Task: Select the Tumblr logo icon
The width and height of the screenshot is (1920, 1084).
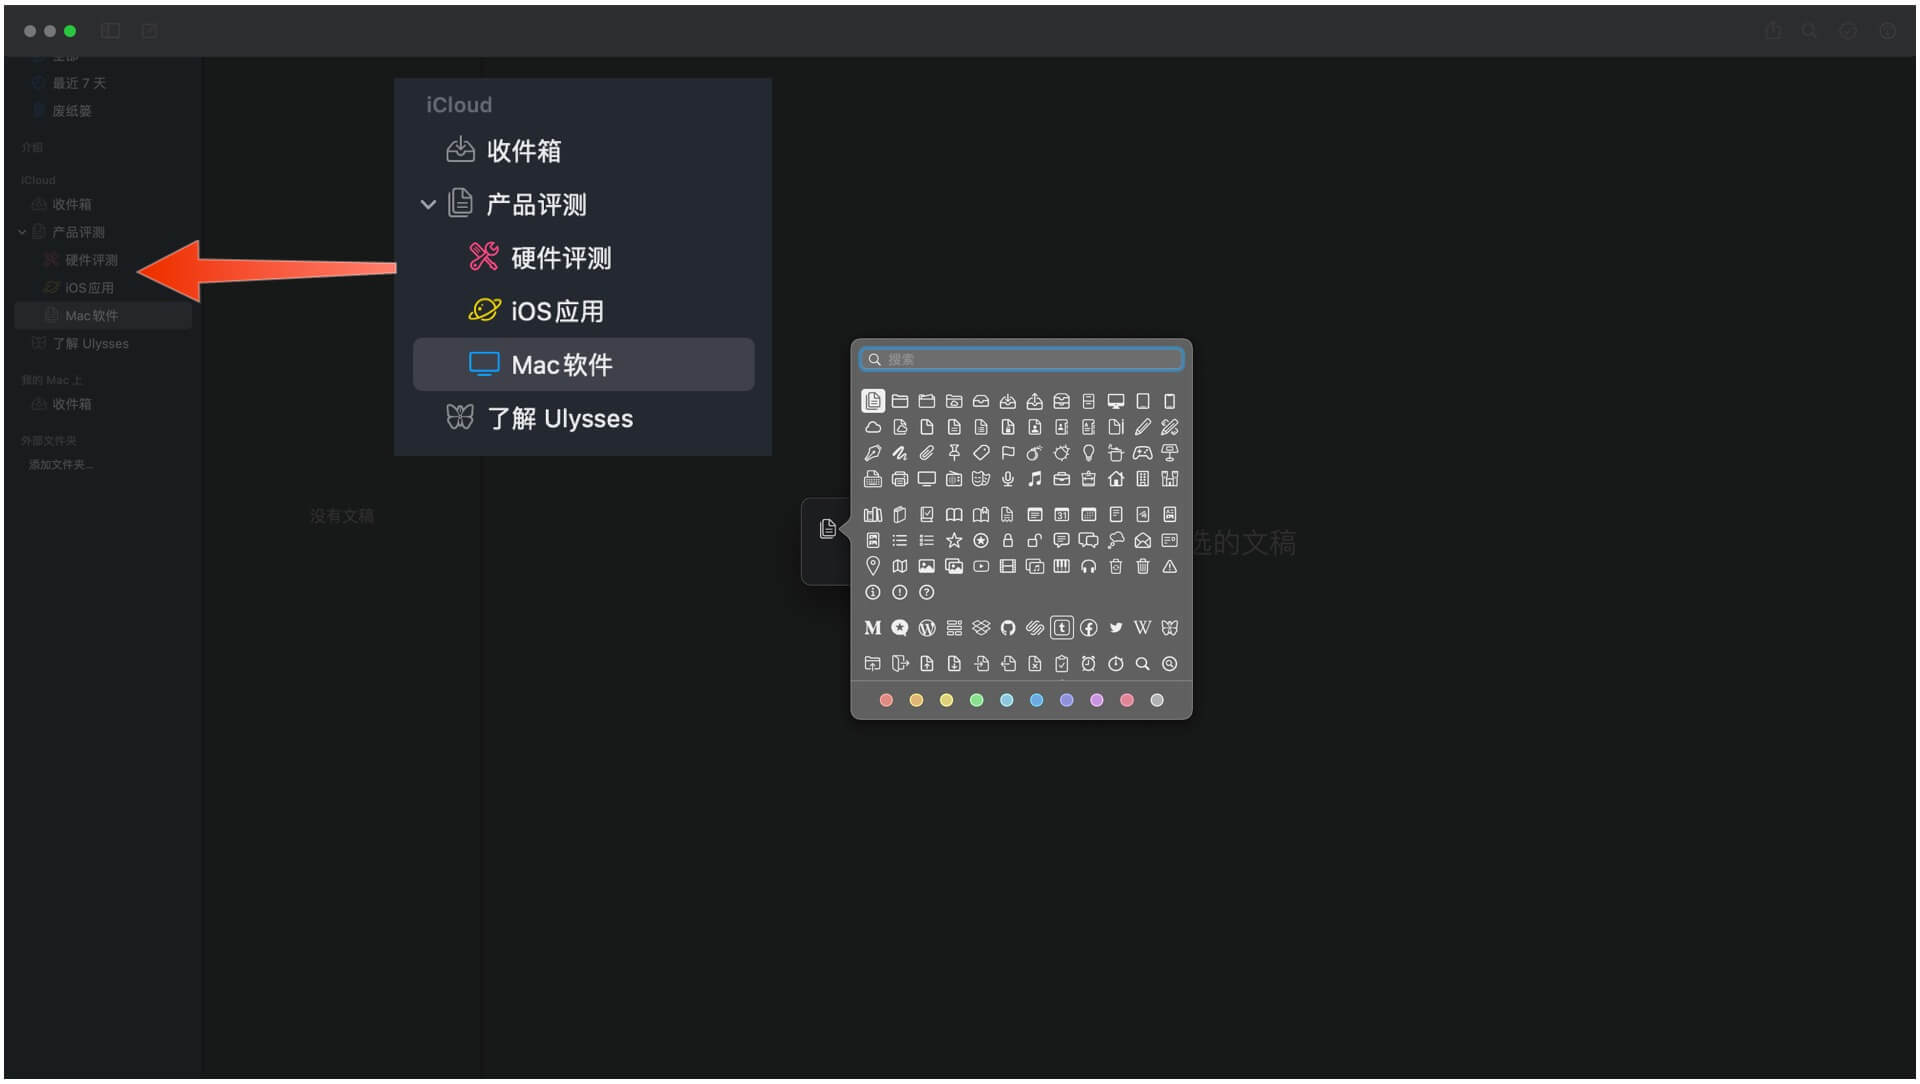Action: coord(1061,628)
